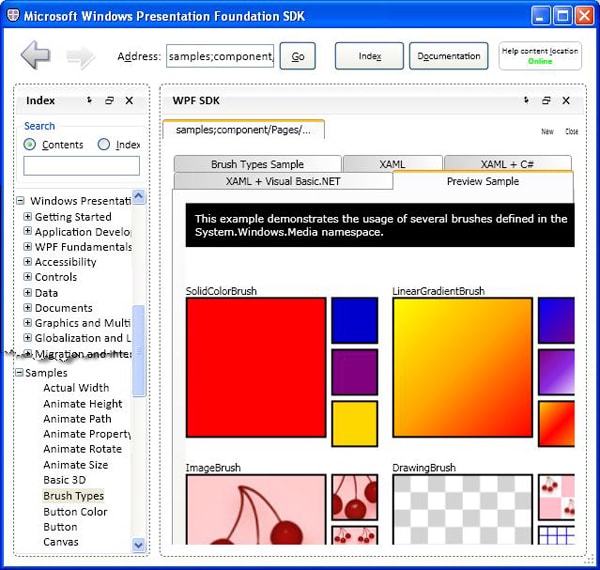Screen dimensions: 600x570
Task: Float the WPF SDK panel window
Action: click(546, 100)
